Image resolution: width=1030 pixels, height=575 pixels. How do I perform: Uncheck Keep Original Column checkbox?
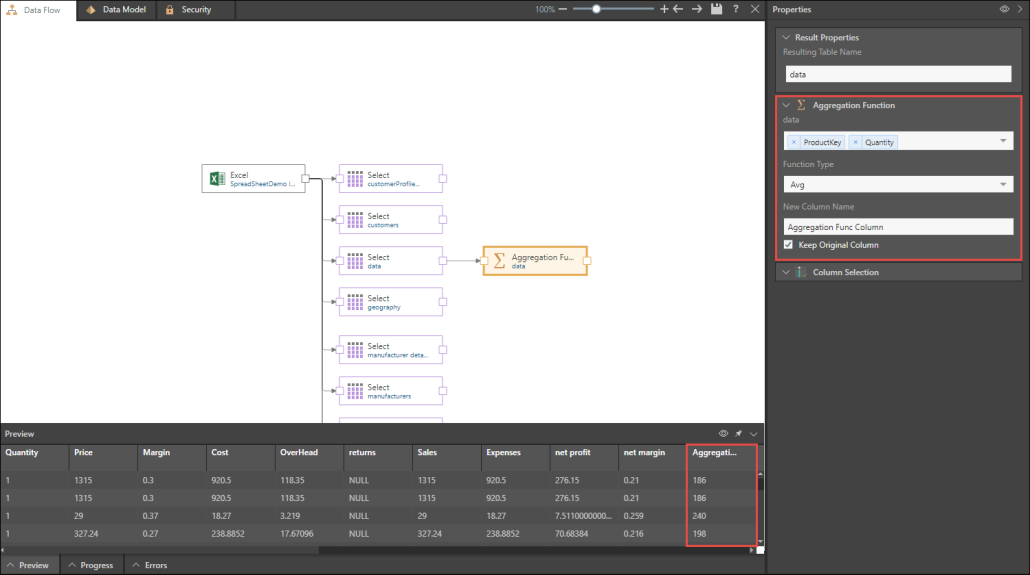[789, 245]
